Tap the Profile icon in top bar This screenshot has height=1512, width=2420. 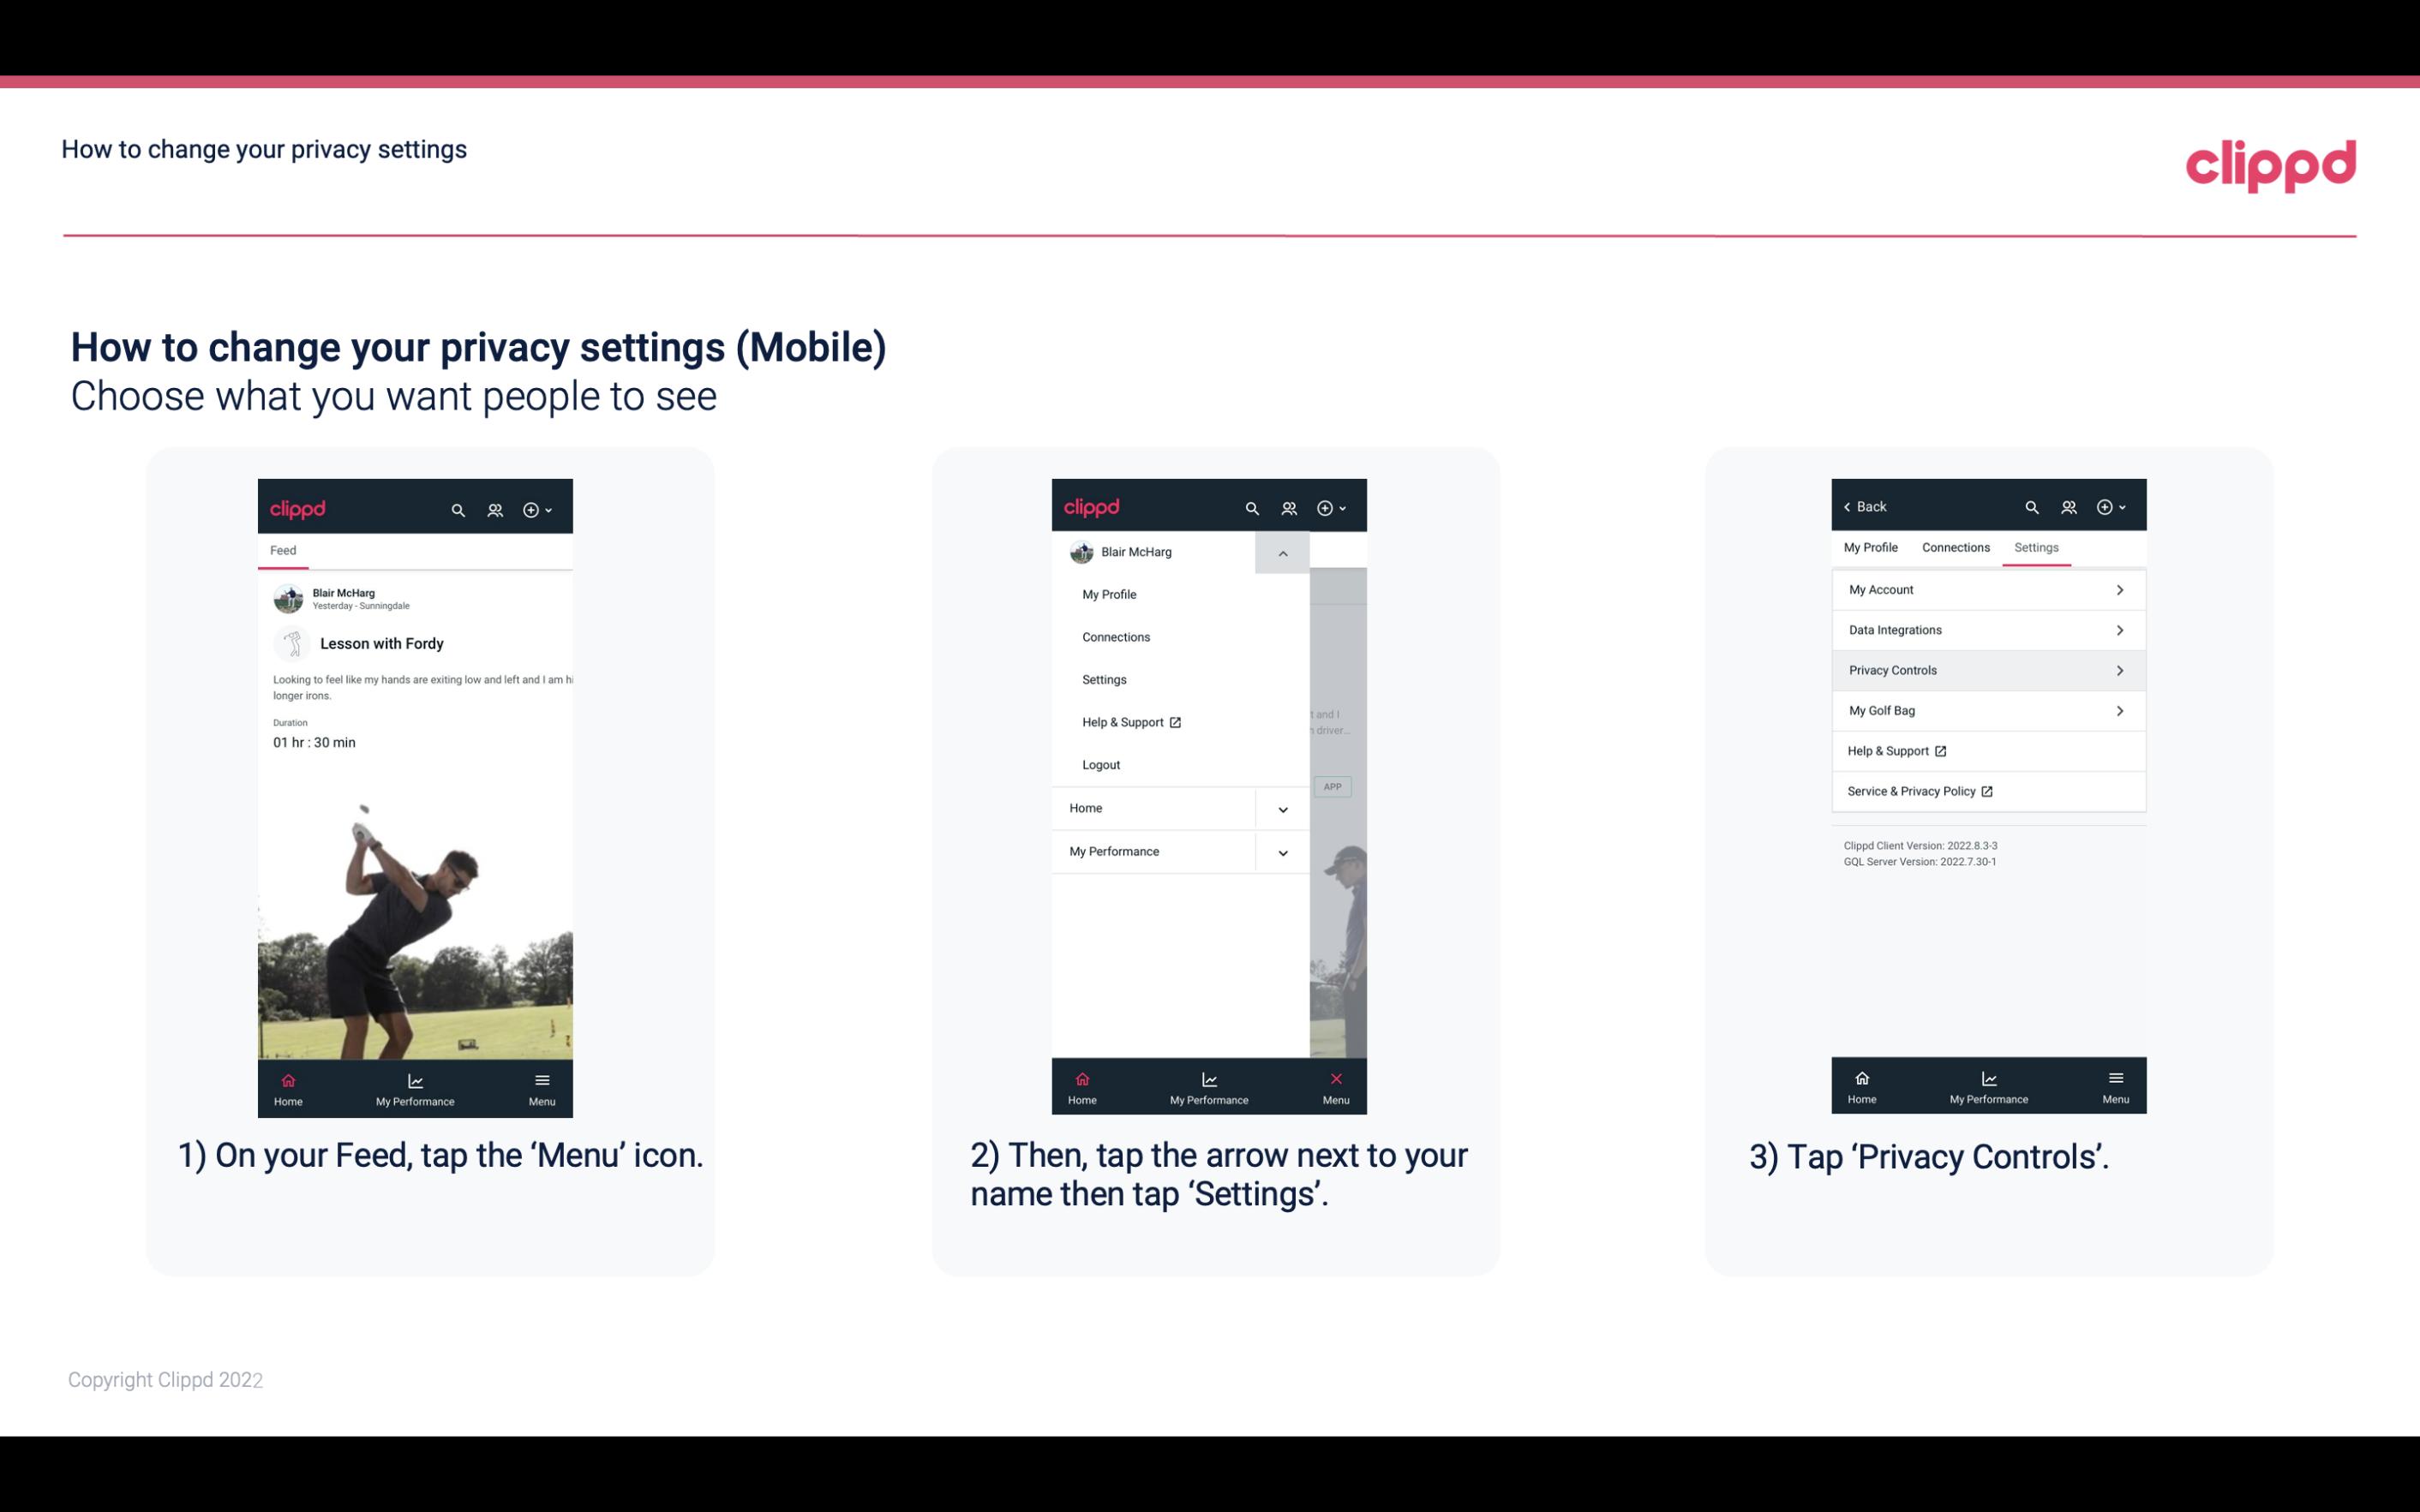[496, 507]
